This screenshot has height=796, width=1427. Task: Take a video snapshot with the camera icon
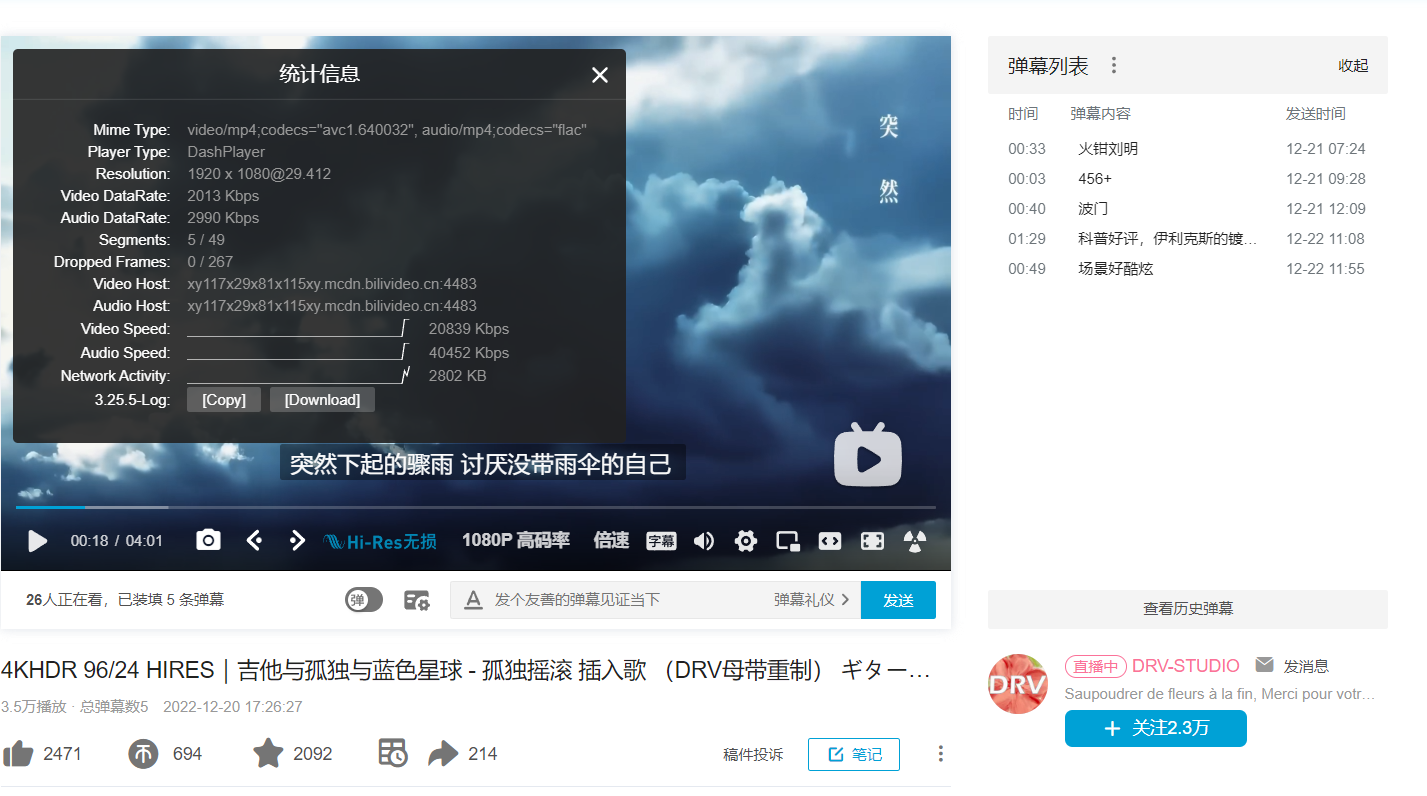(x=207, y=540)
